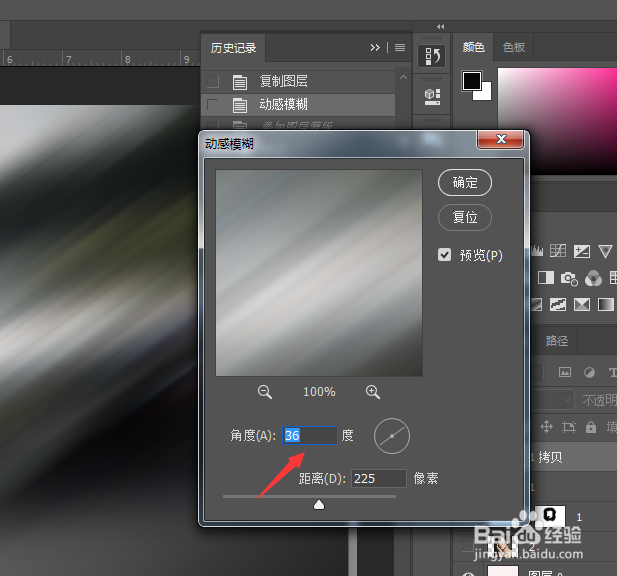Click the 100% preview zoom value
Viewport: 617px width, 576px height.
(319, 392)
